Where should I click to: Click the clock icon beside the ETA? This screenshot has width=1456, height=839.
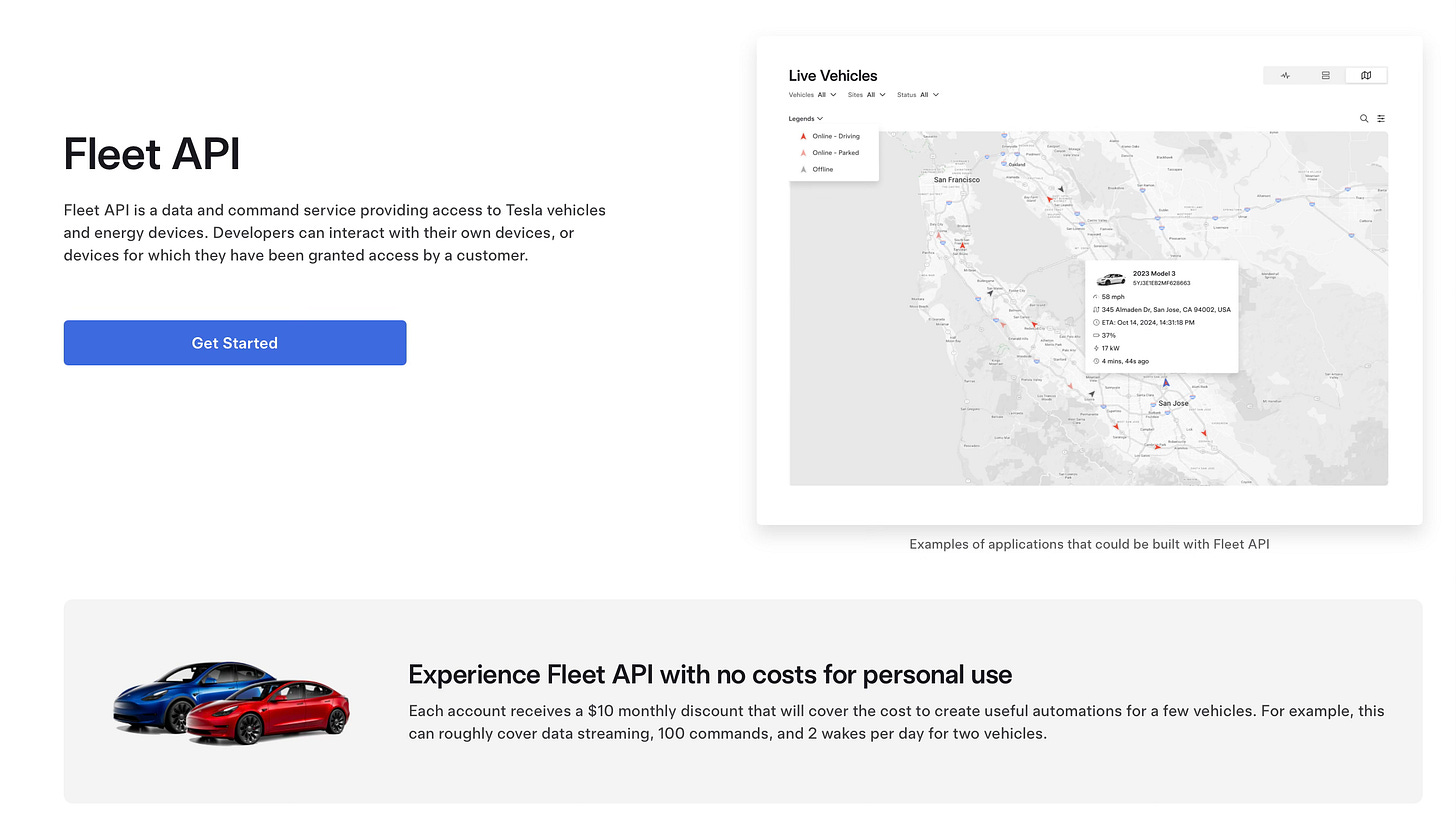[x=1096, y=323]
